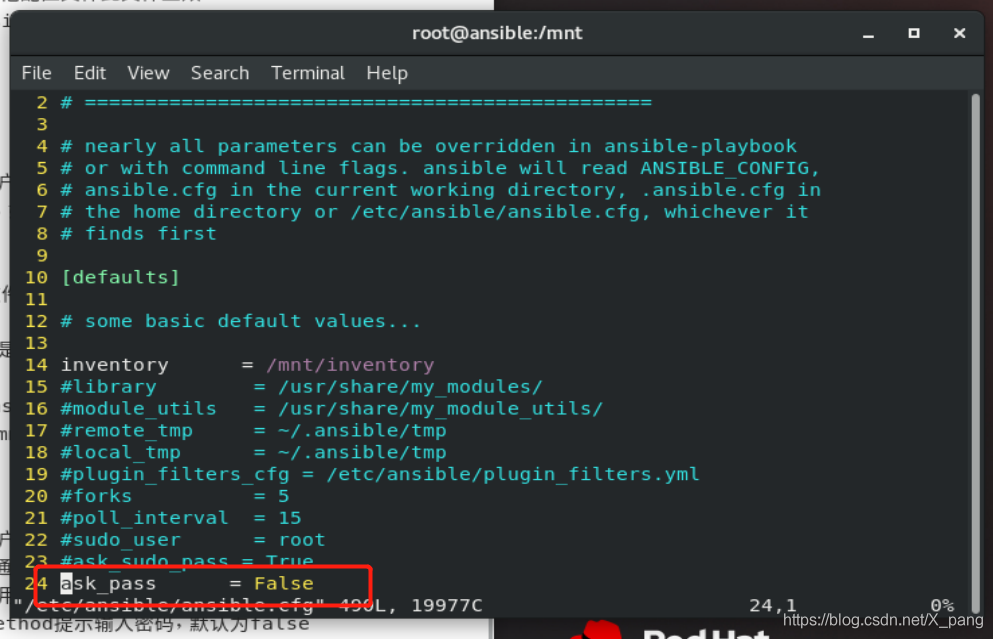Open the Edit menu
This screenshot has height=639, width=993.
pyautogui.click(x=89, y=73)
